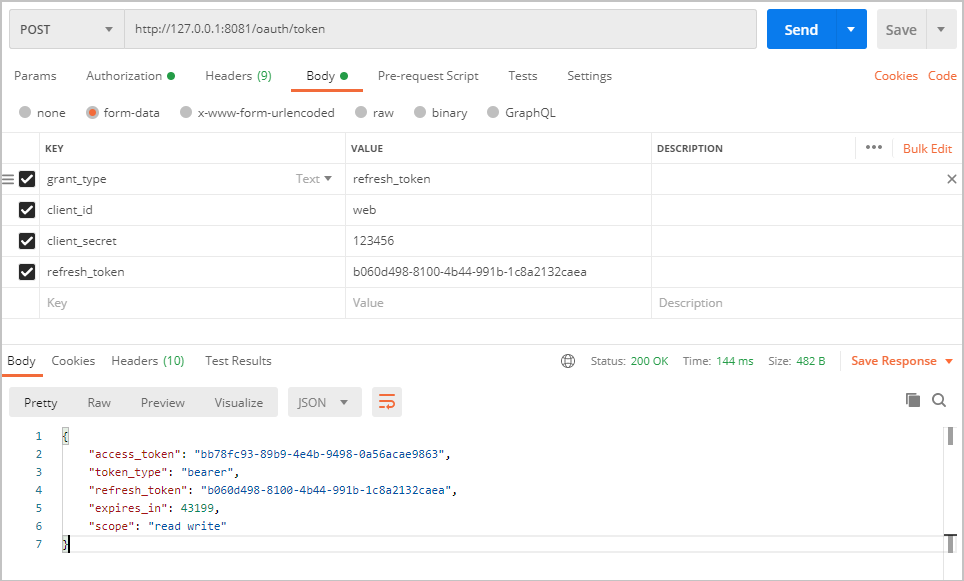964x581 pixels.
Task: Open the request Settings tab
Action: 589,76
